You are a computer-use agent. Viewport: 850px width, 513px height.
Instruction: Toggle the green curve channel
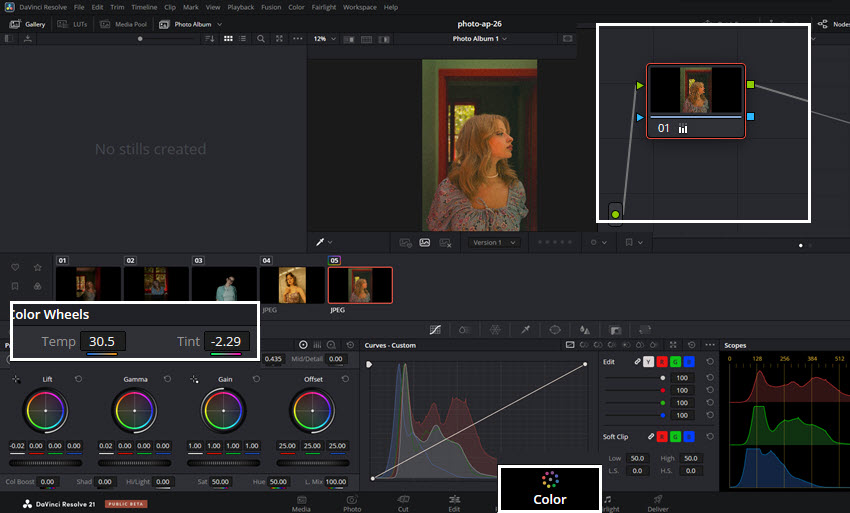click(675, 362)
